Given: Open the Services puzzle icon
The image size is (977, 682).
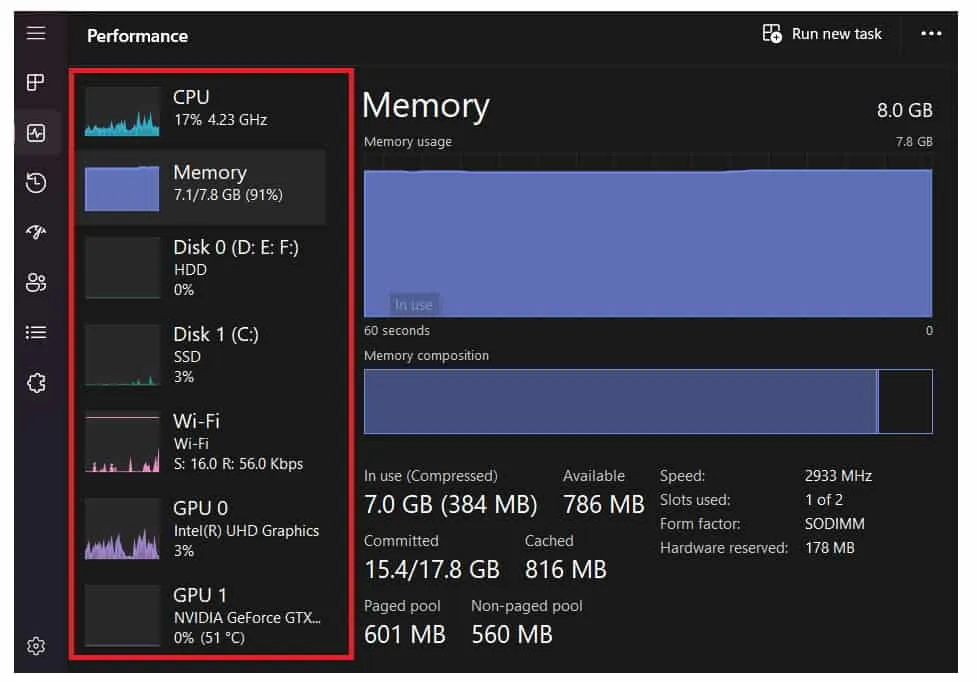Looking at the screenshot, I should click(36, 382).
